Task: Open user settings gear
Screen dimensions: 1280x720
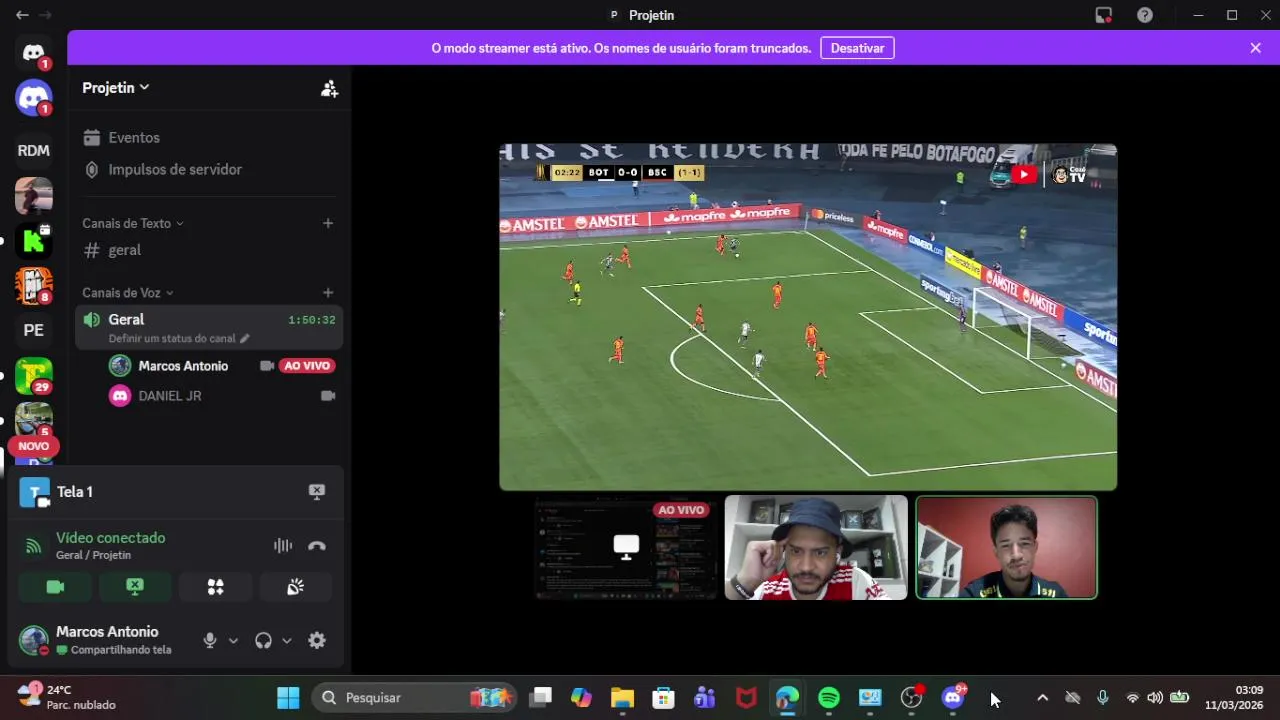Action: [317, 641]
